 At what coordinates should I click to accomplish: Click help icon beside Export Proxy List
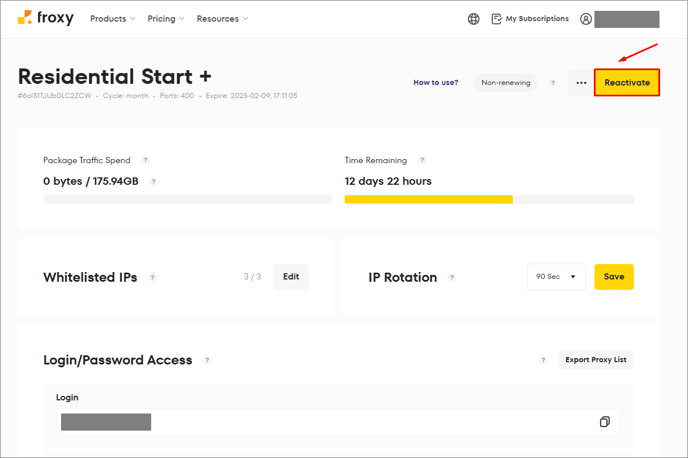pos(543,360)
